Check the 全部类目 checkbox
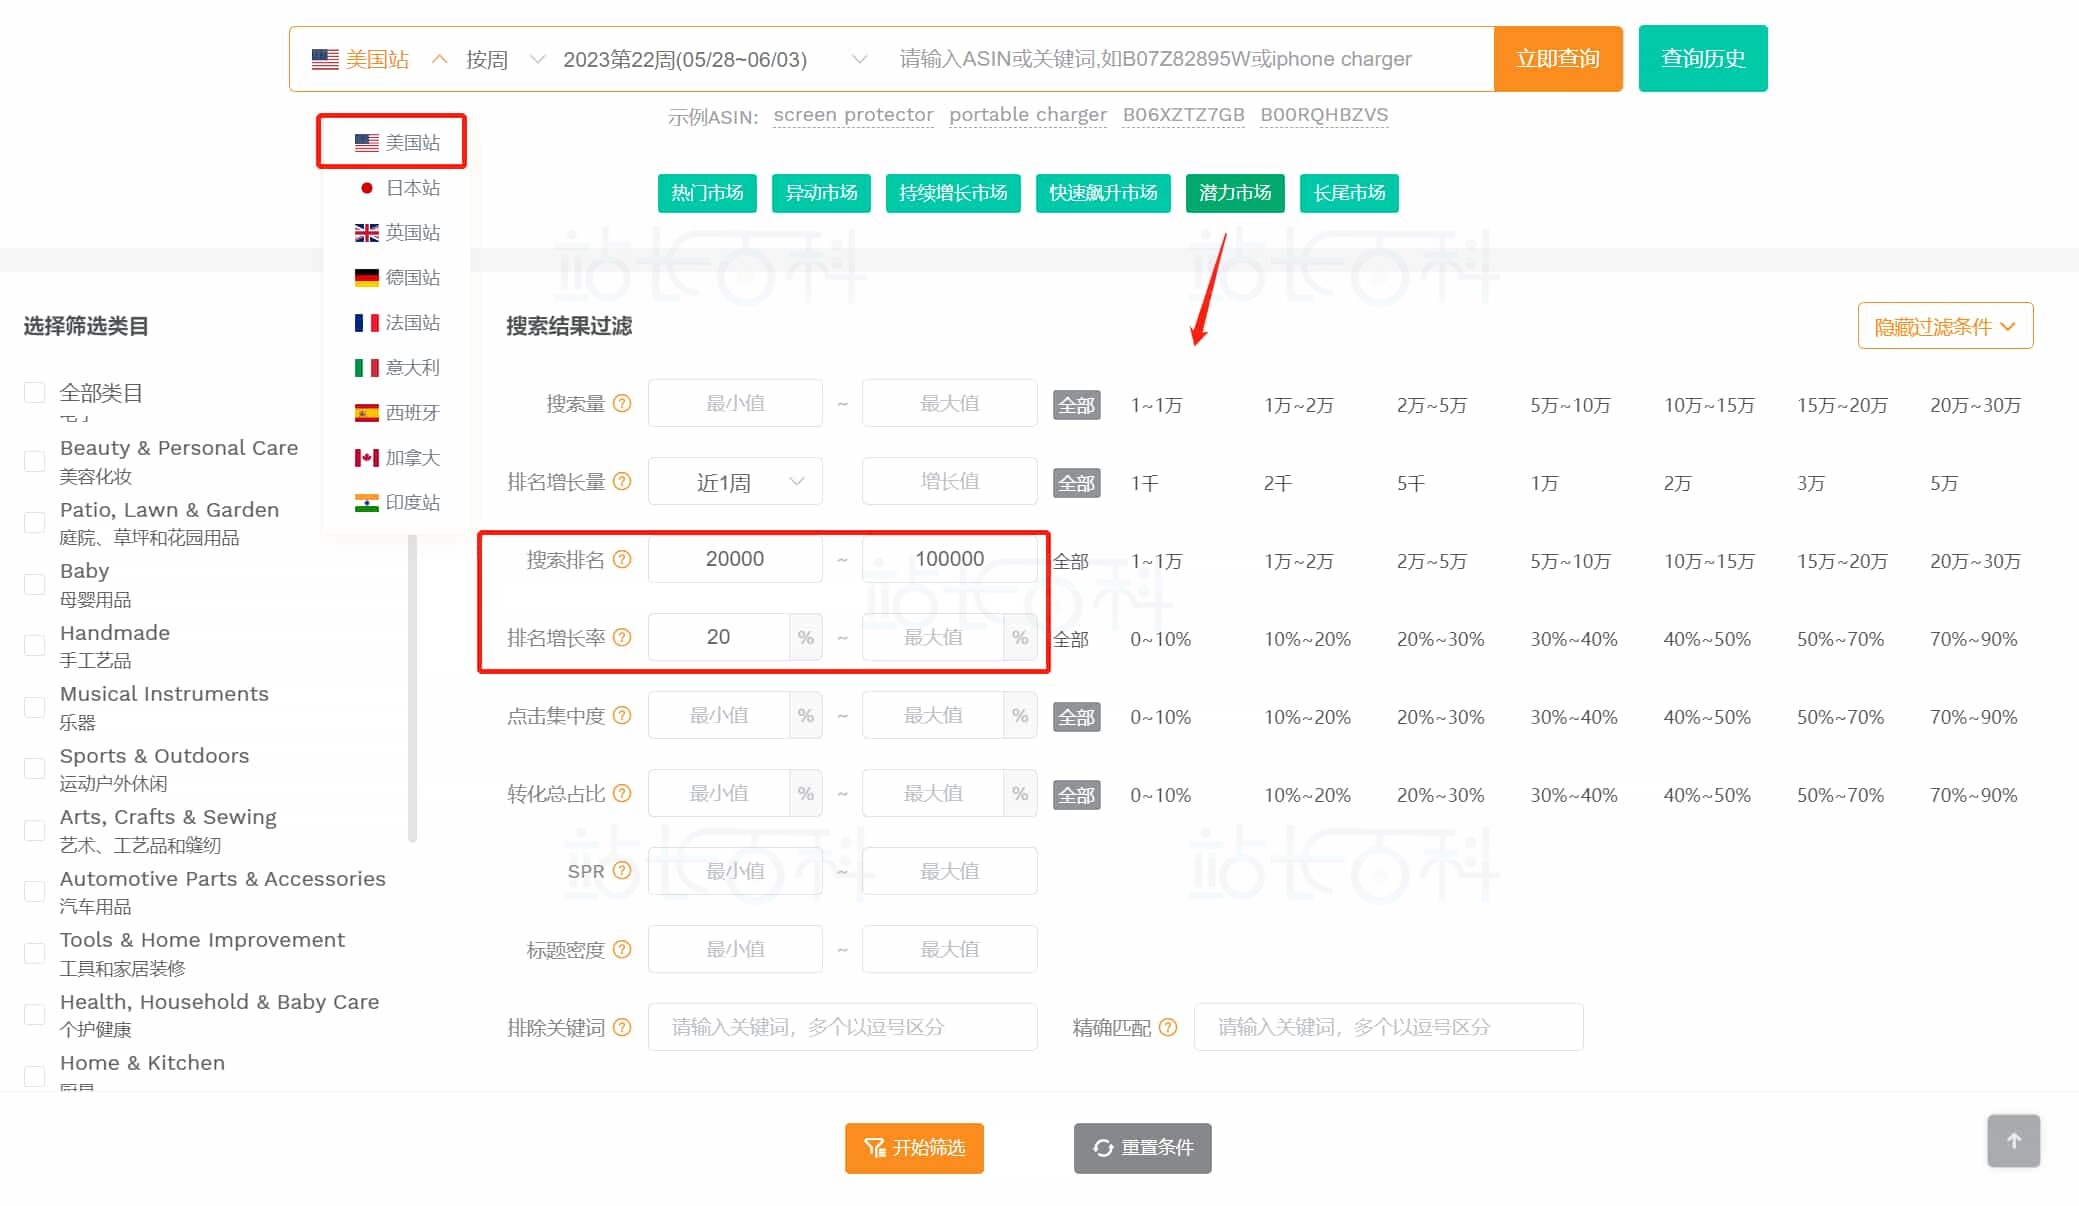The width and height of the screenshot is (2079, 1206). pos(35,392)
